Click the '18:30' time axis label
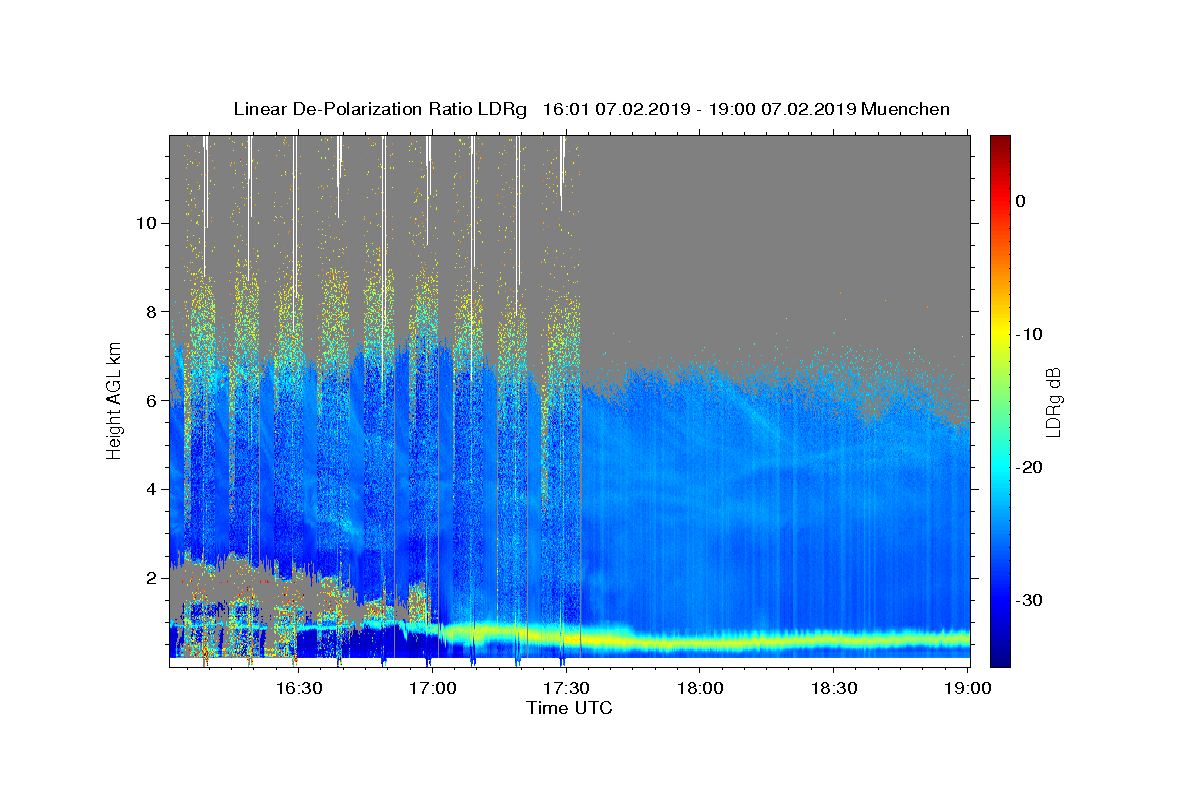 pyautogui.click(x=834, y=688)
